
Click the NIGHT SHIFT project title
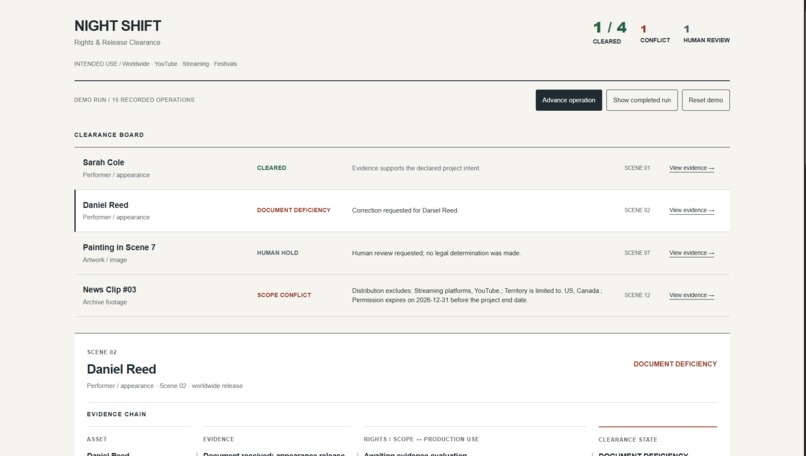pos(118,26)
